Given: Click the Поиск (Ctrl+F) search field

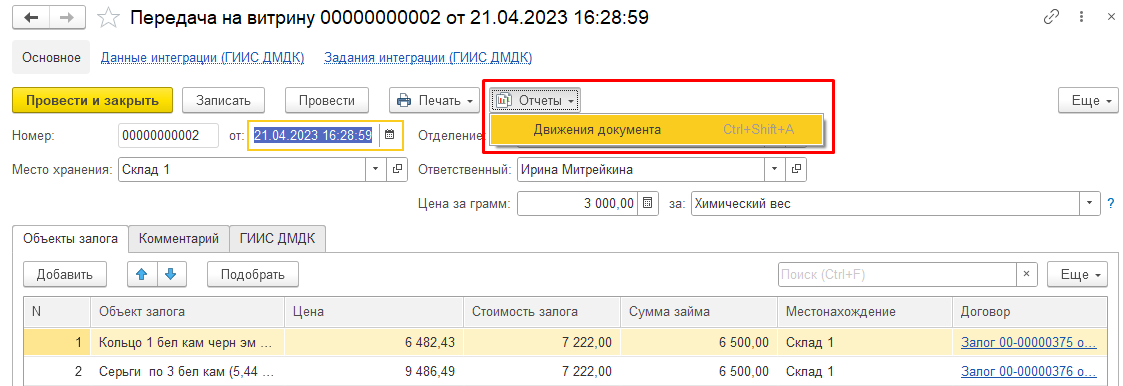Looking at the screenshot, I should click(897, 274).
